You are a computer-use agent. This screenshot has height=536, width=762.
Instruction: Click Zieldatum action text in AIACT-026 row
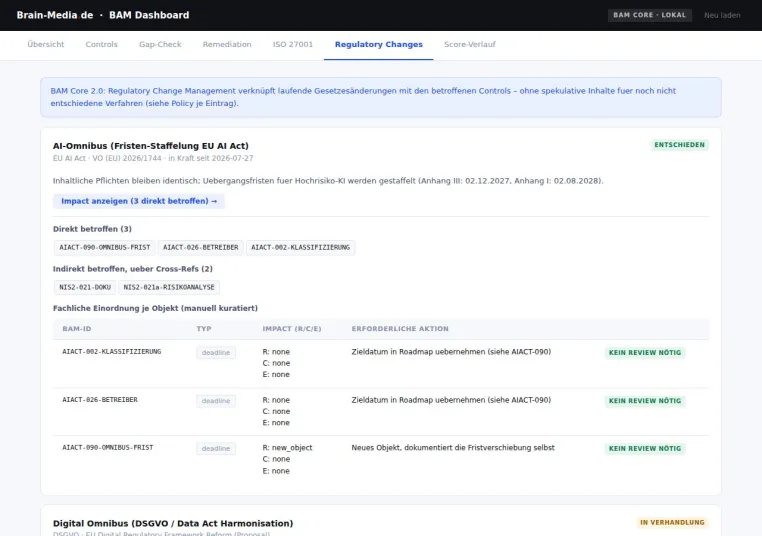[x=451, y=399]
